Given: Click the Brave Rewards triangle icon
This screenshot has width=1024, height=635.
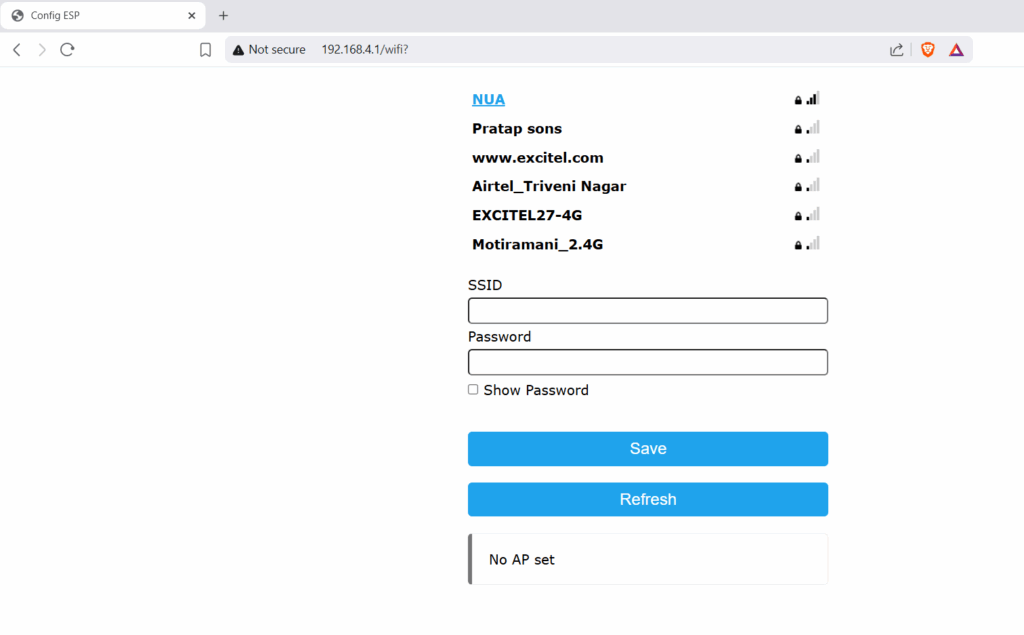Looking at the screenshot, I should (x=956, y=50).
